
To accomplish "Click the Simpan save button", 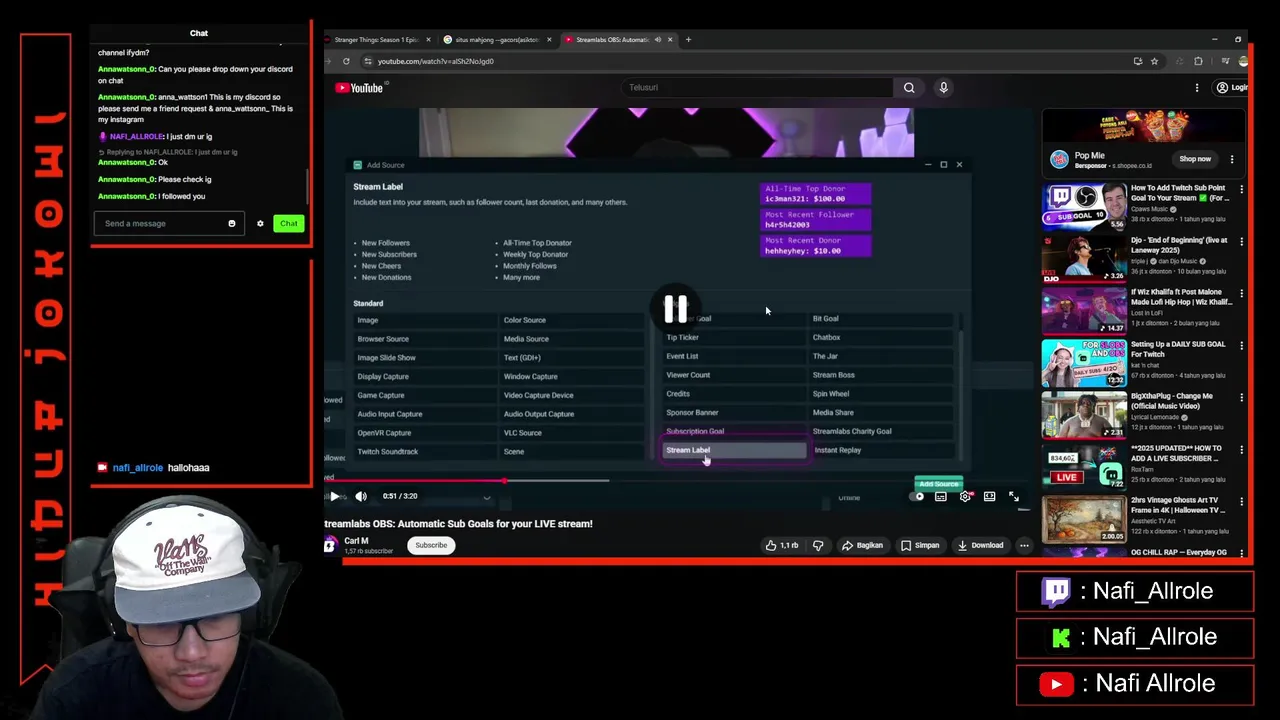I will pos(920,545).
